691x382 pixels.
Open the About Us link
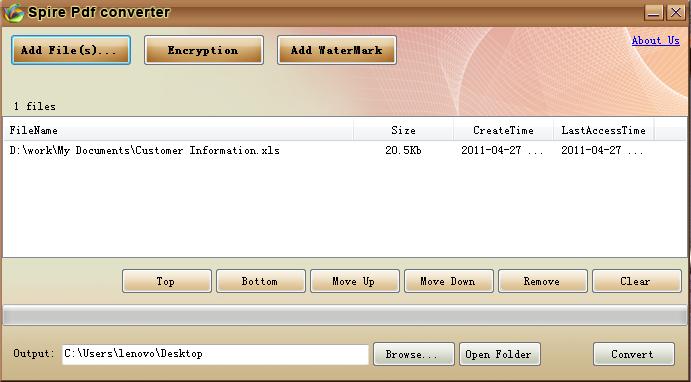655,41
